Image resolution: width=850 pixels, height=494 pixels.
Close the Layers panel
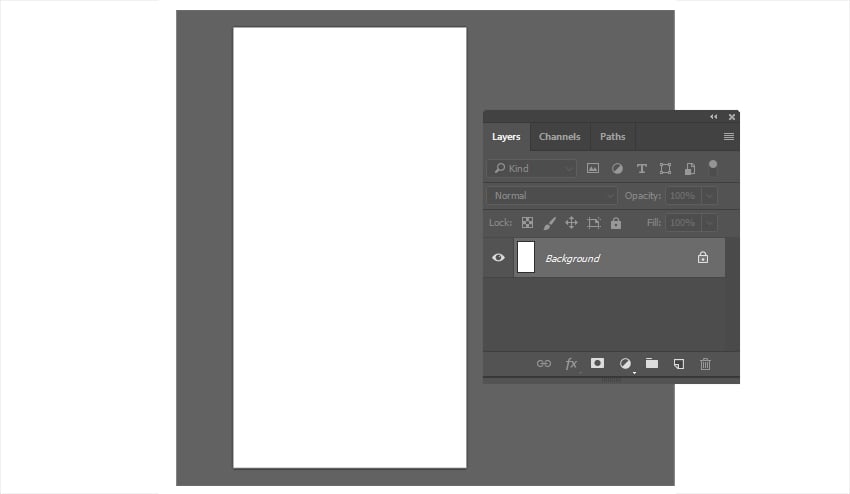click(732, 117)
